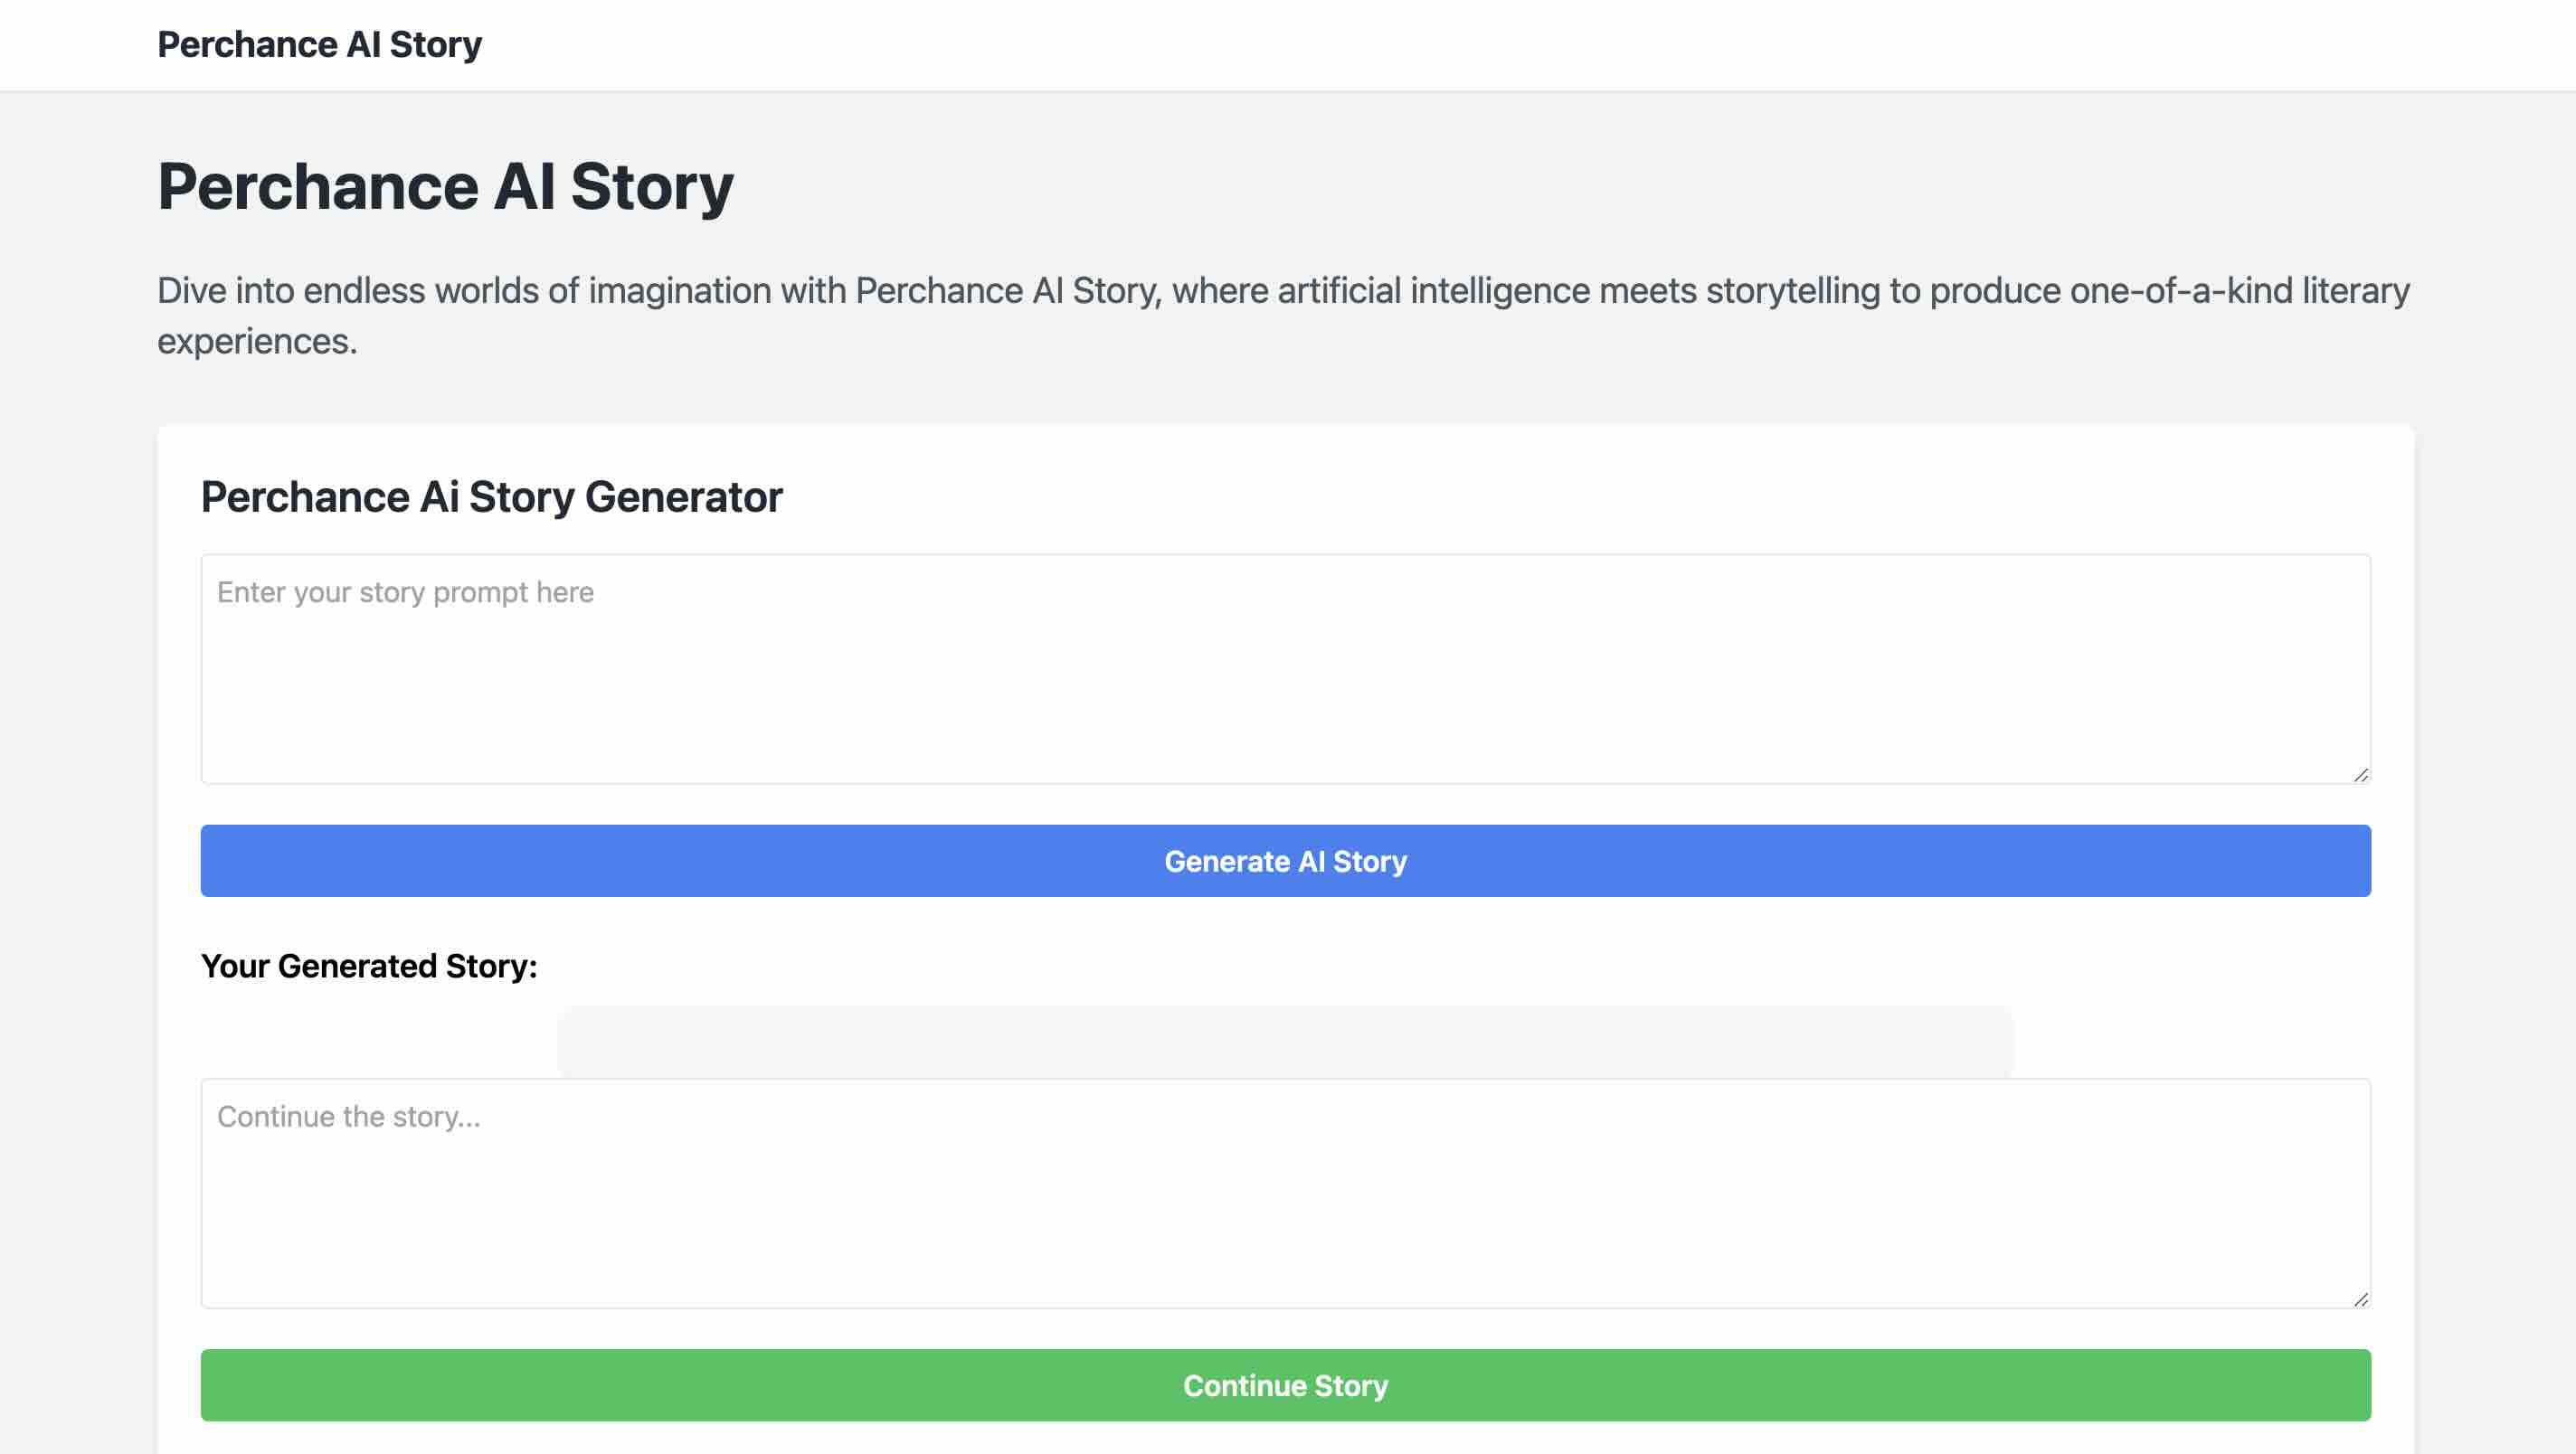Image resolution: width=2576 pixels, height=1454 pixels.
Task: Click the Perchance Ai Story Generator card heading
Action: click(492, 496)
